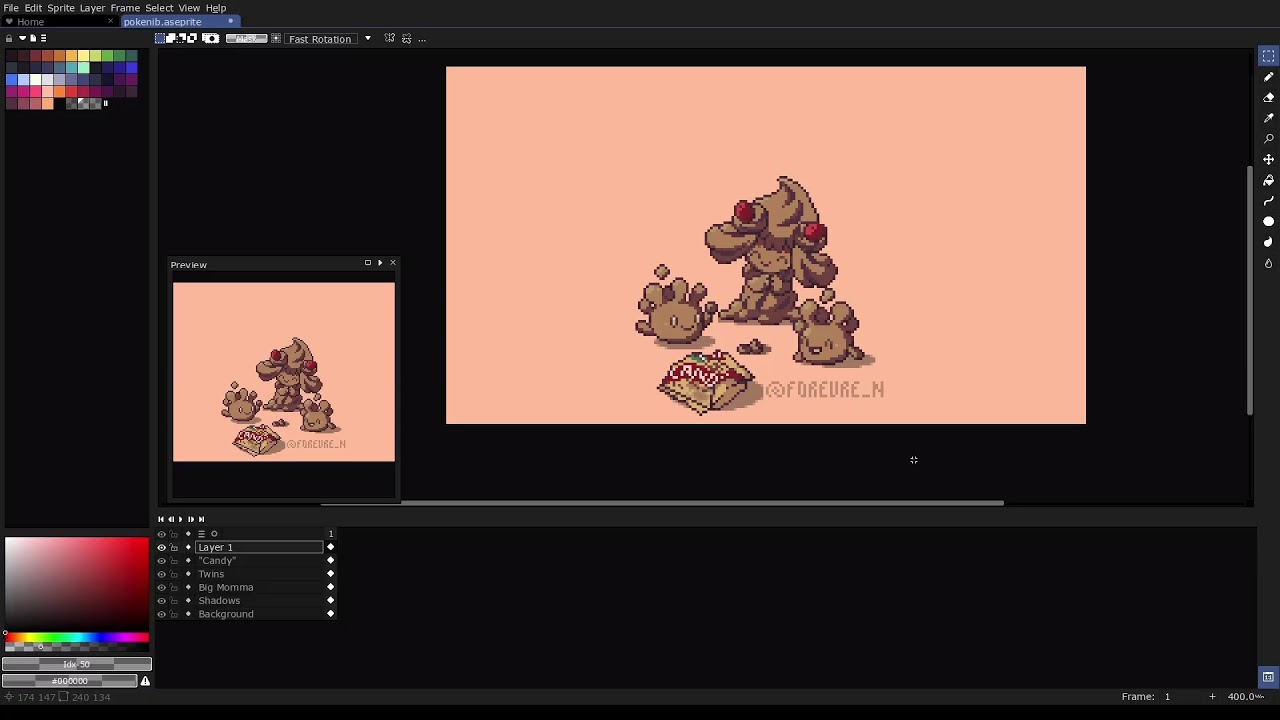Select the Rectangular Marquee tool
The width and height of the screenshot is (1280, 720).
coord(1268,56)
